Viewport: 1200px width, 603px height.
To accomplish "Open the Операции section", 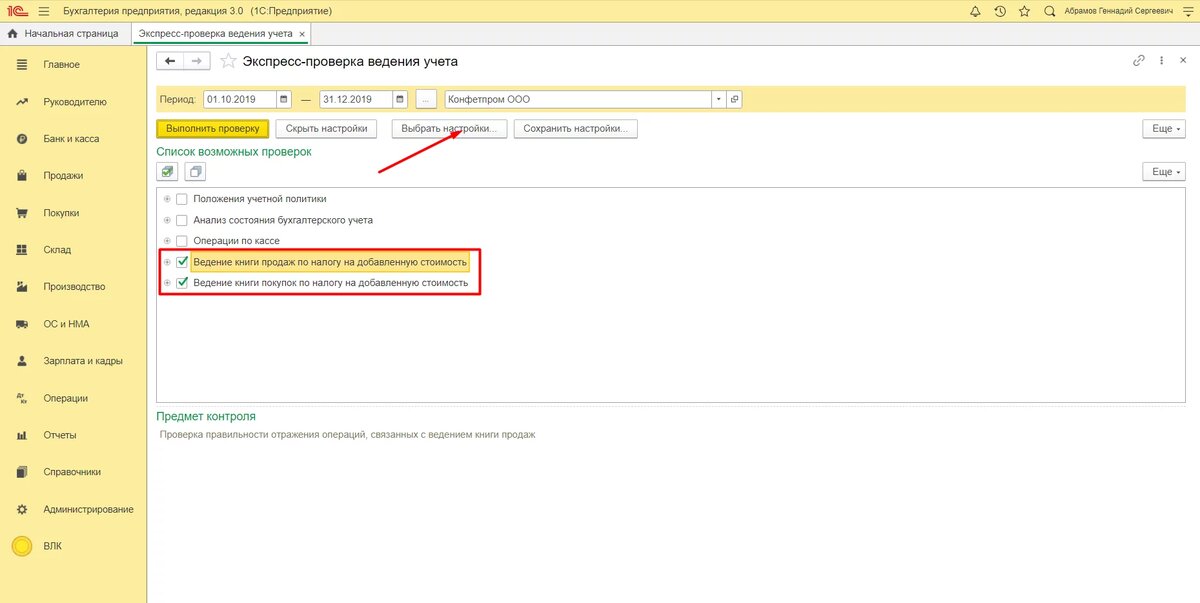I will pyautogui.click(x=66, y=398).
